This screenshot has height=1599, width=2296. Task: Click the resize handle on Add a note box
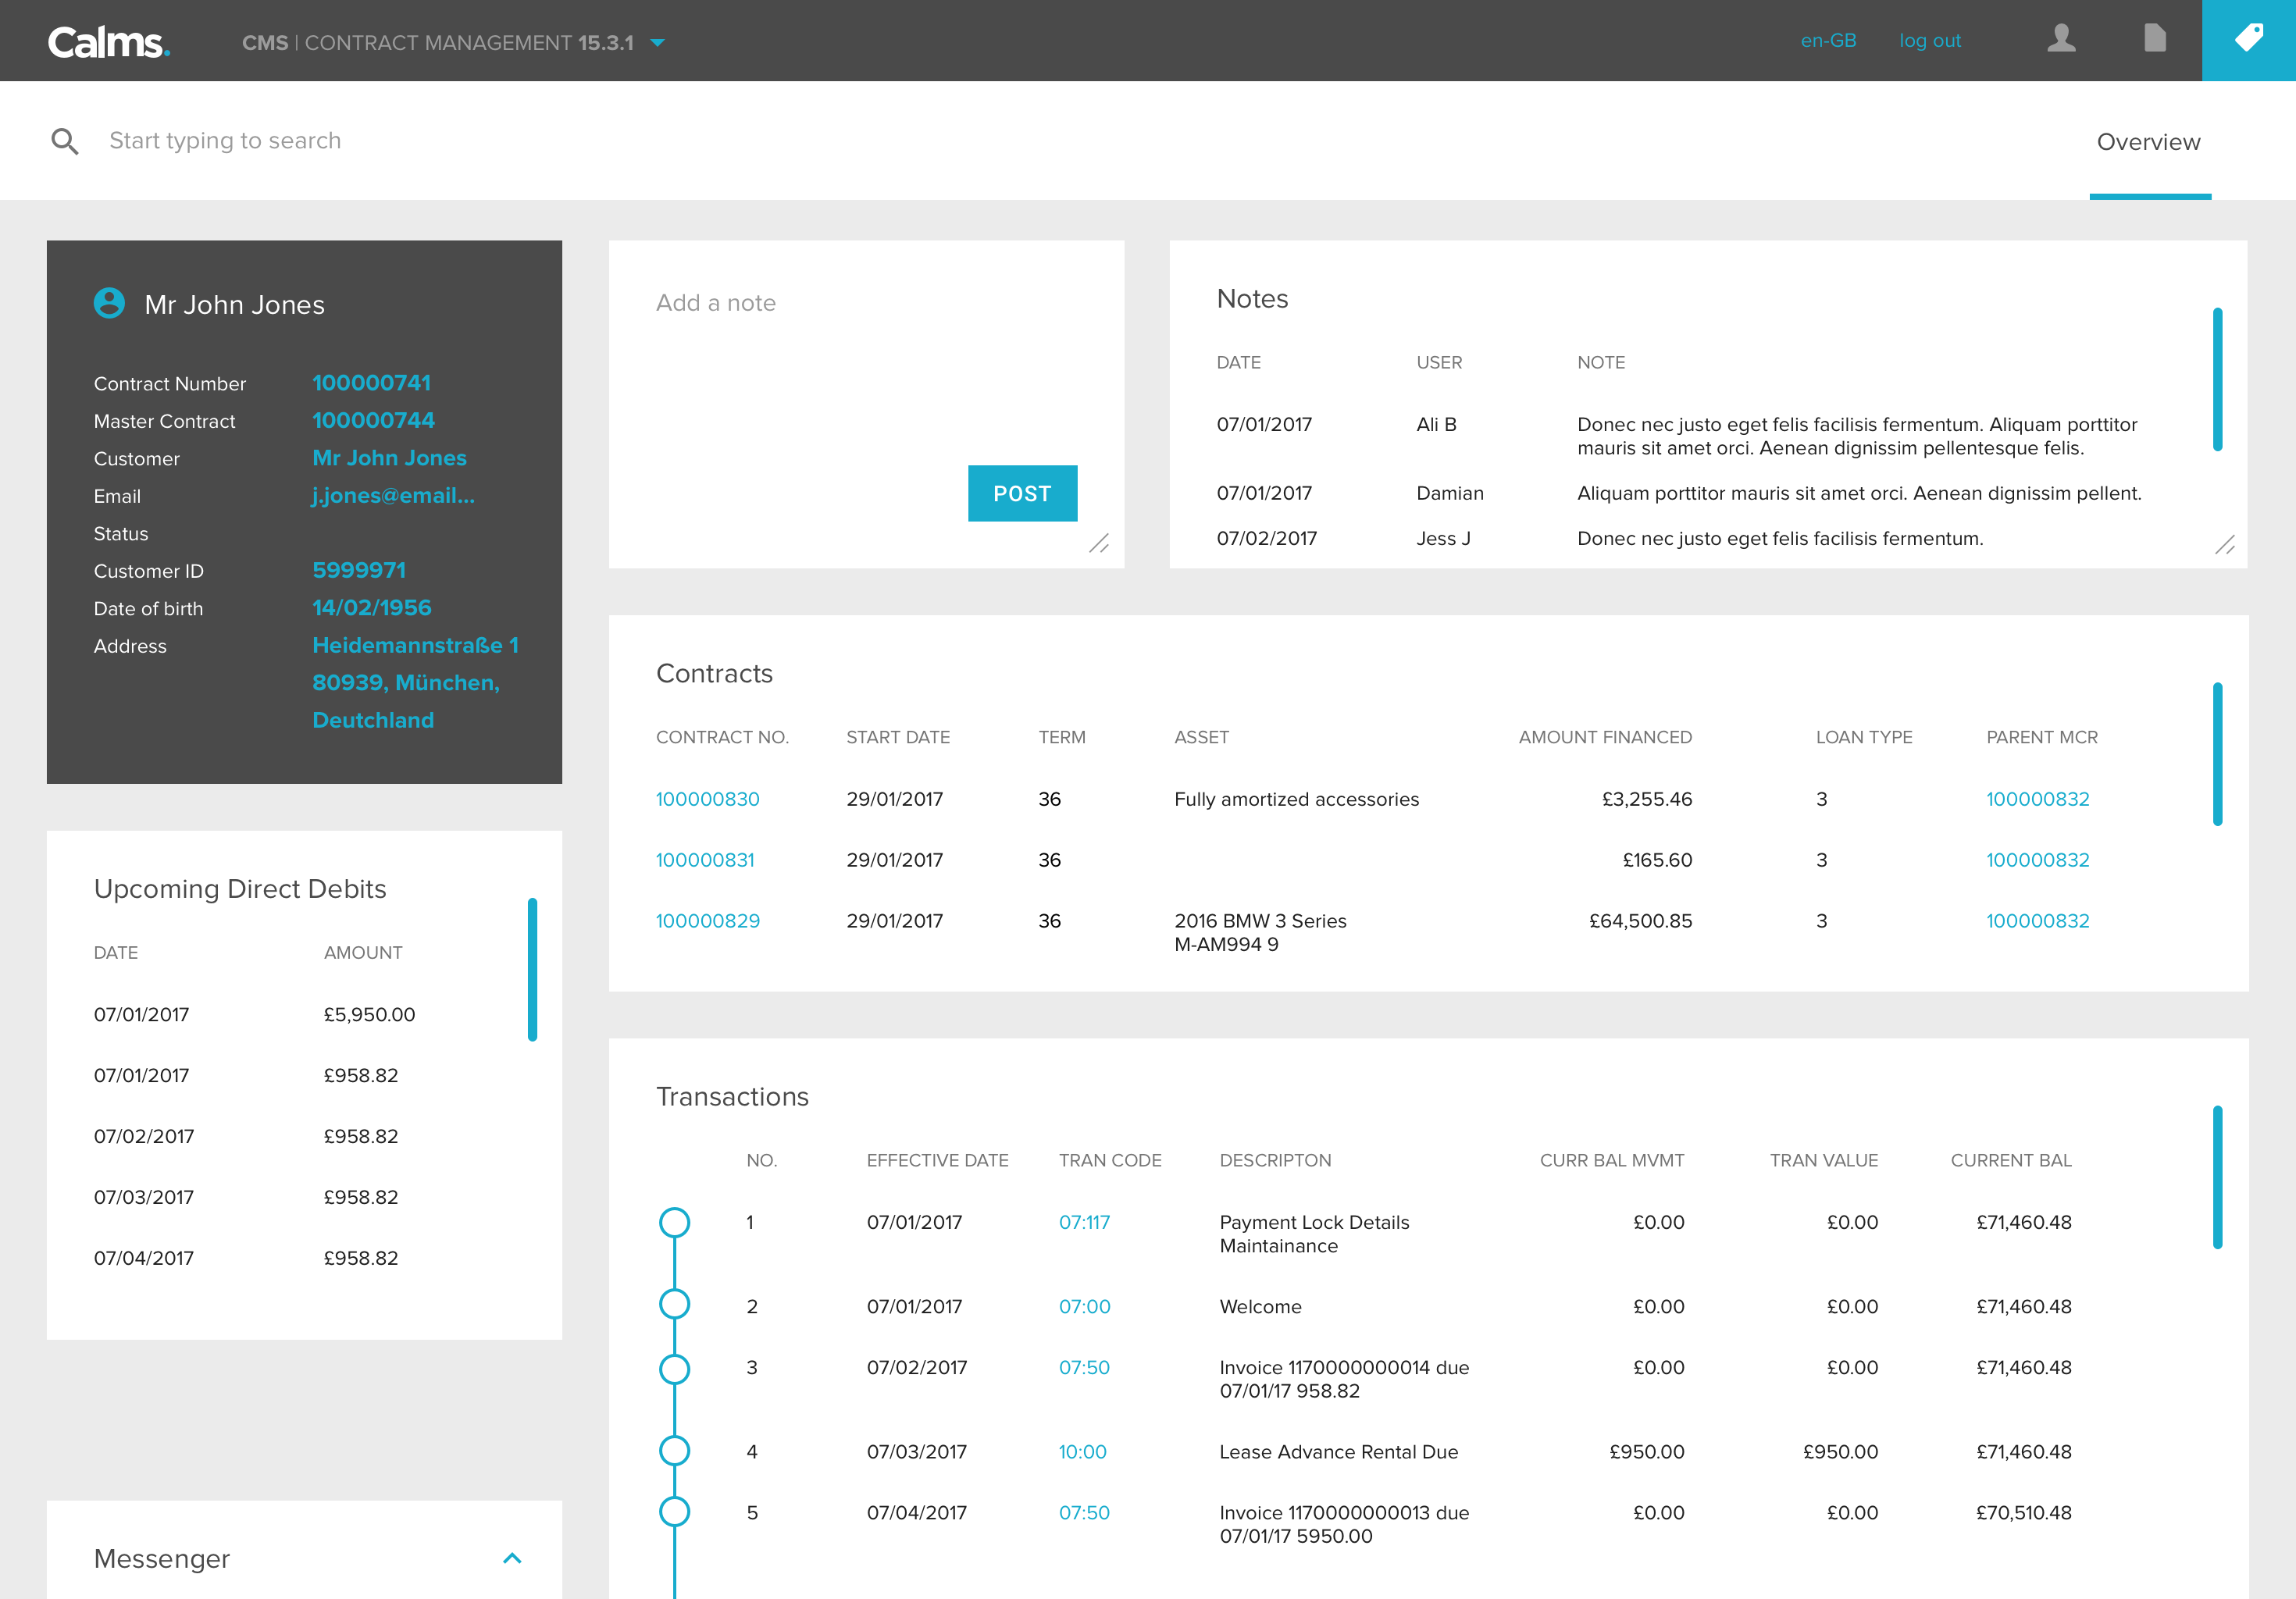pos(1098,544)
